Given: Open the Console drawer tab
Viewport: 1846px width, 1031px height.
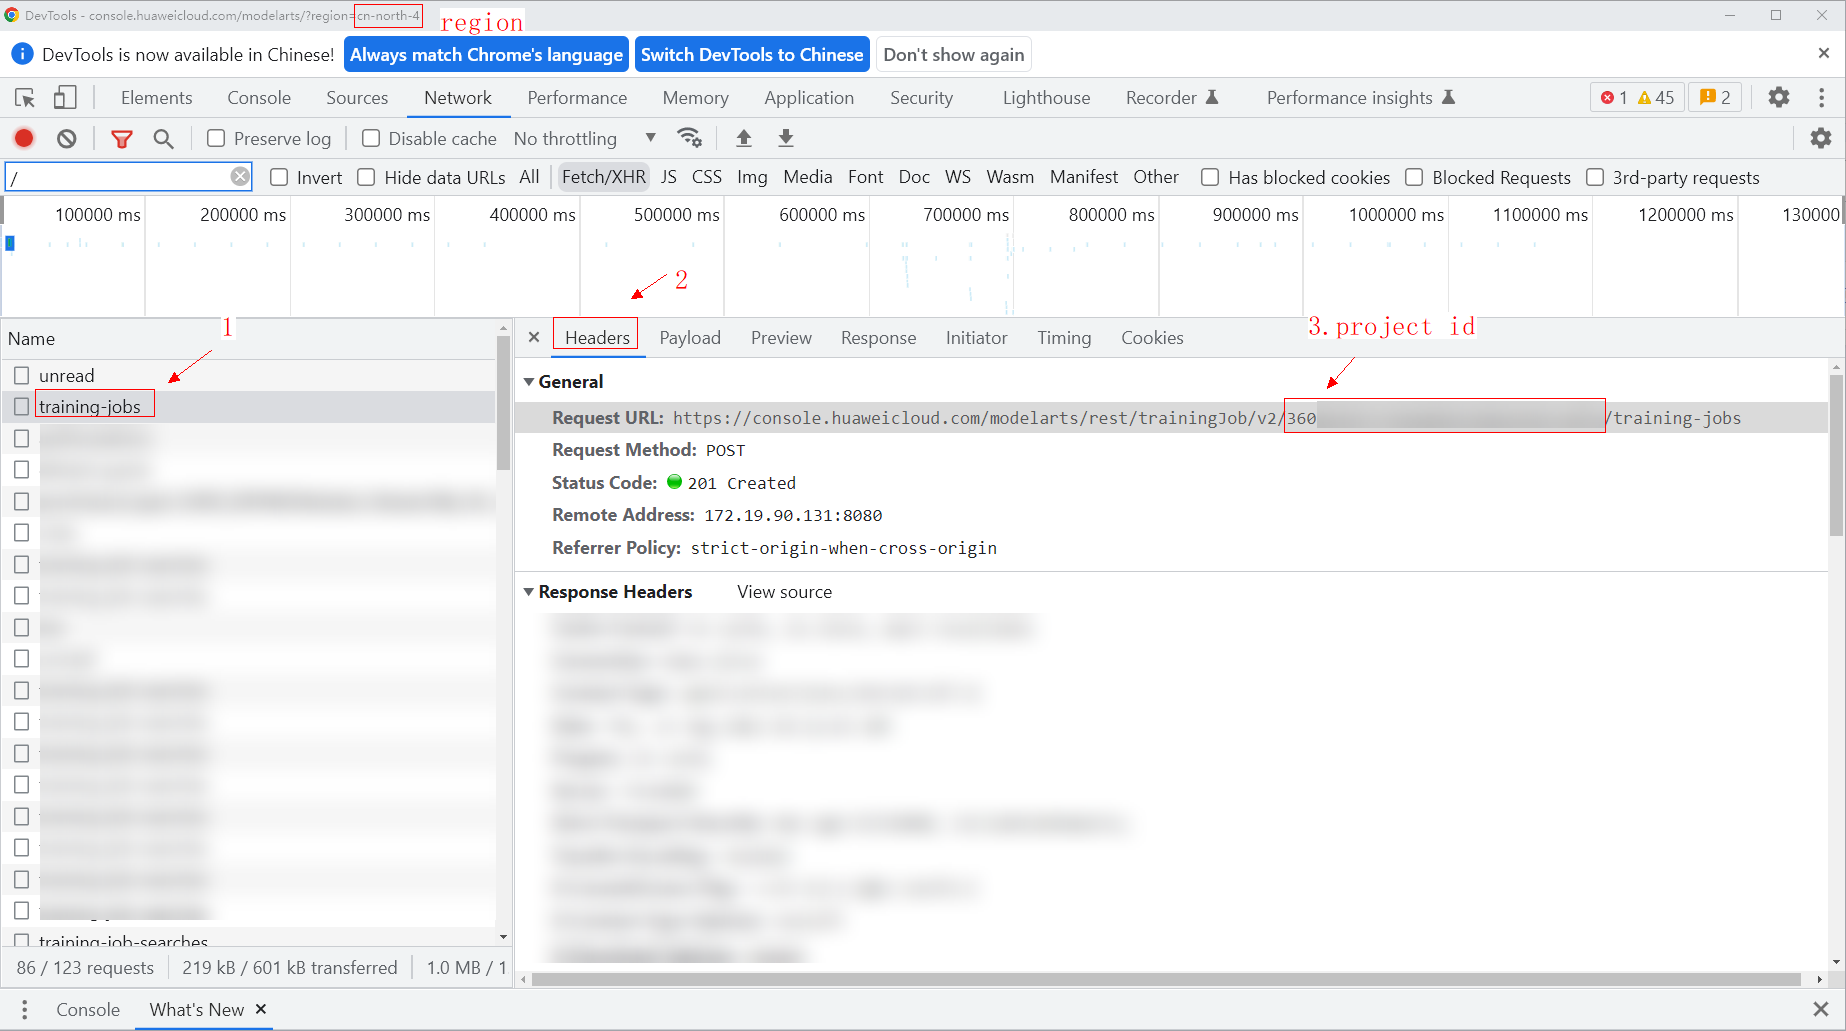Looking at the screenshot, I should [x=88, y=1009].
